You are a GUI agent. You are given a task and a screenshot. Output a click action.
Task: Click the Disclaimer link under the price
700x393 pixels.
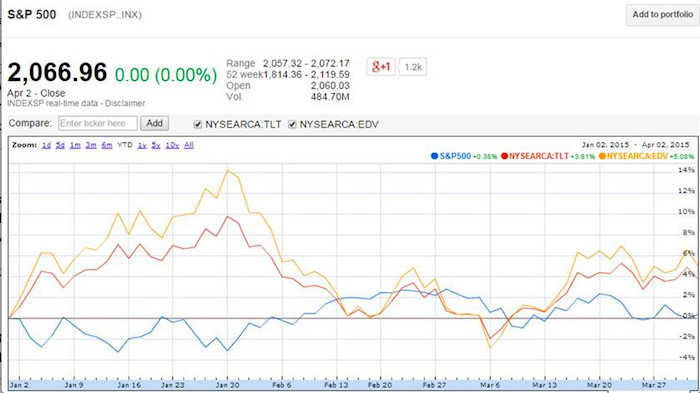[x=125, y=103]
